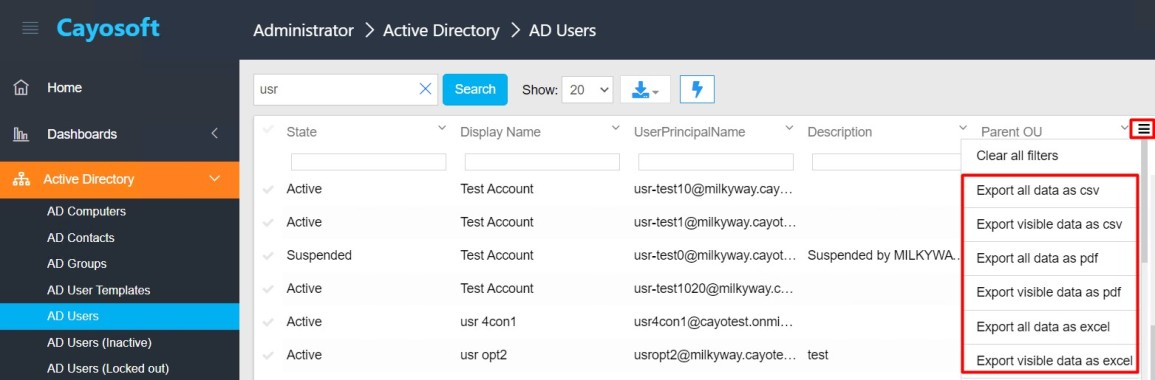Open the Active Directory breadcrumb

click(x=441, y=30)
